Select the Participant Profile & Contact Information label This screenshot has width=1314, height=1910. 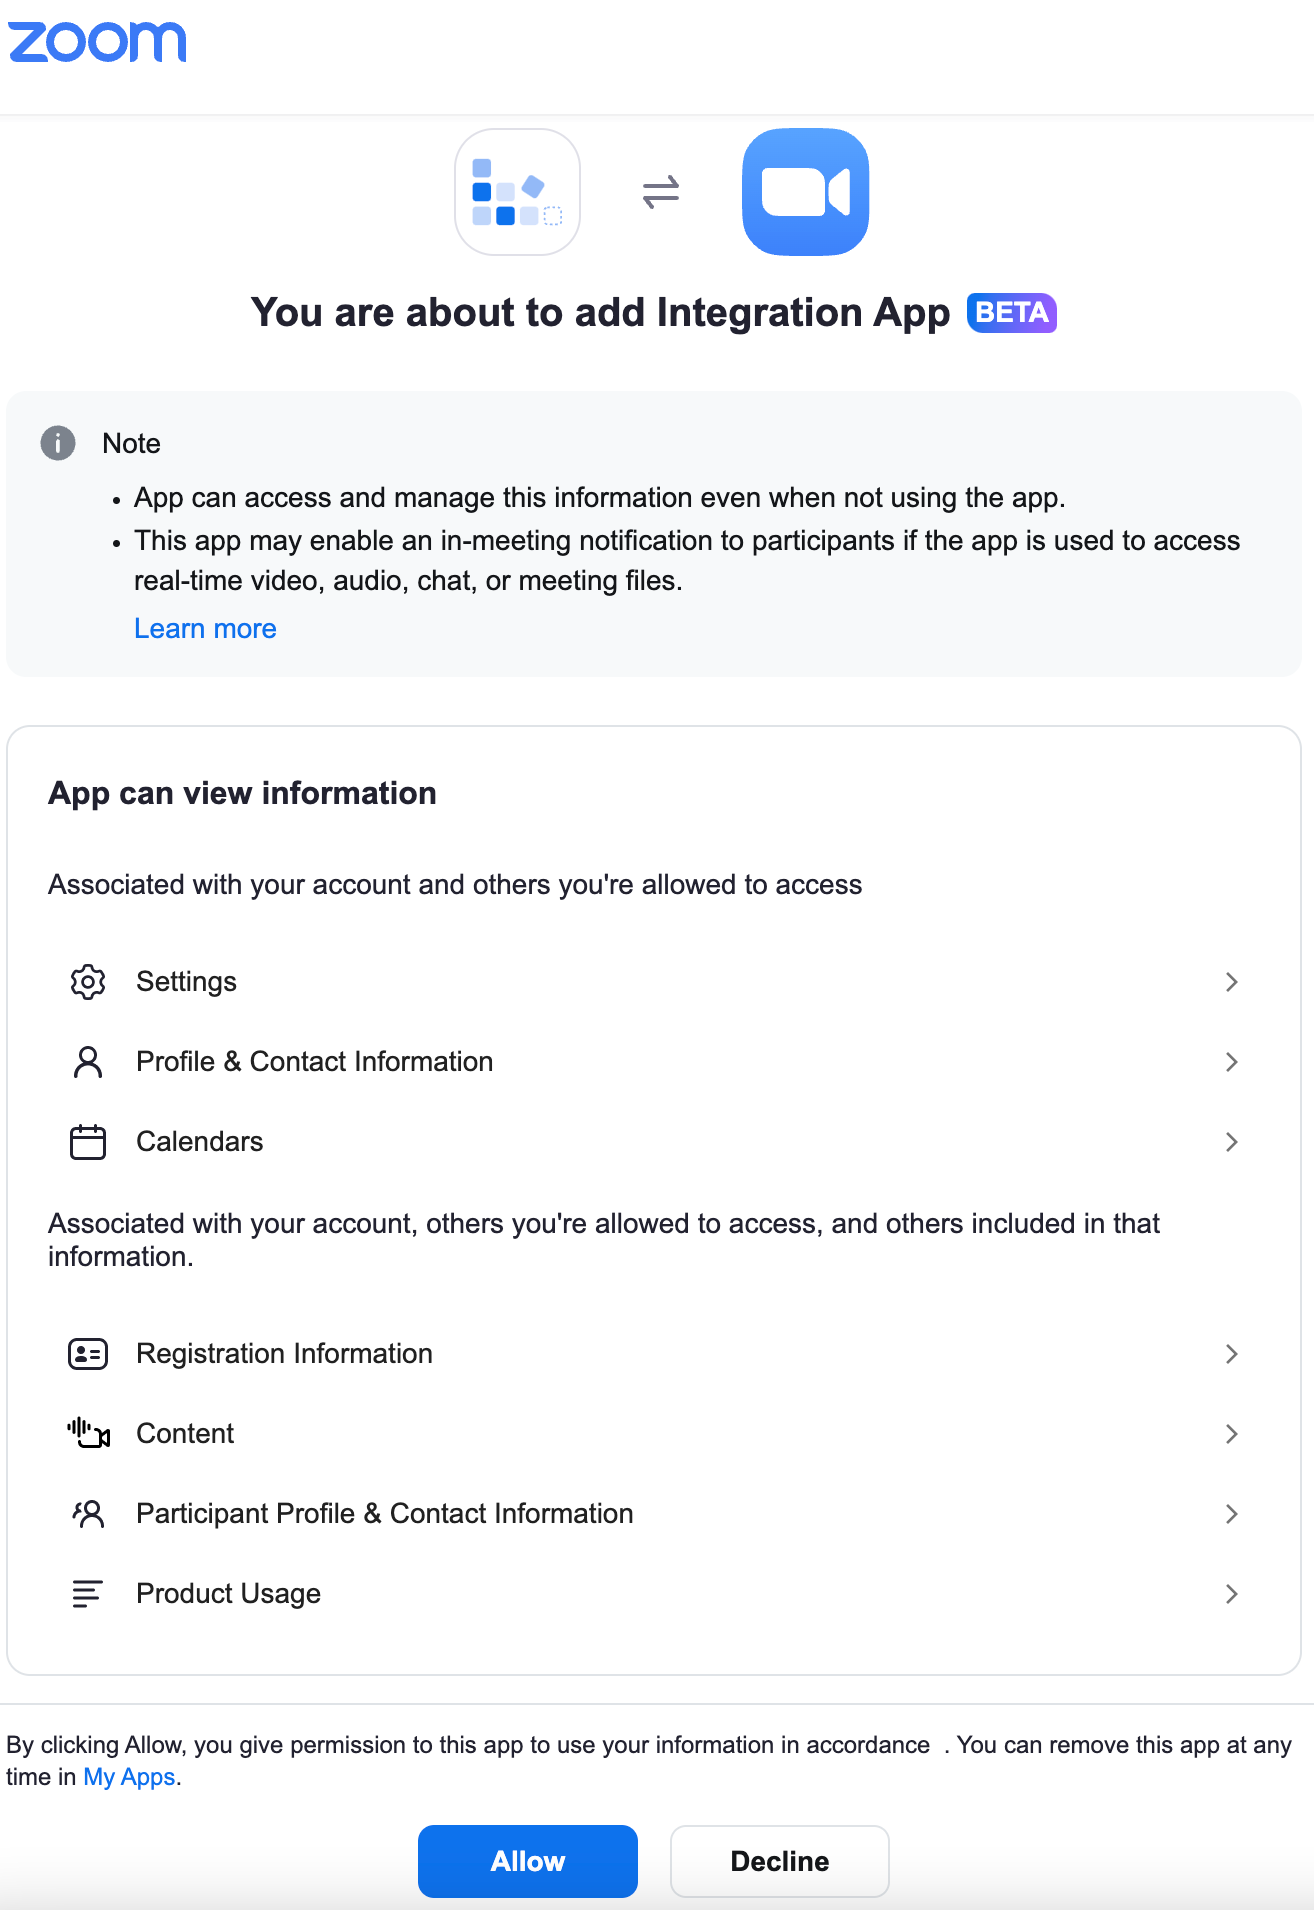(385, 1514)
